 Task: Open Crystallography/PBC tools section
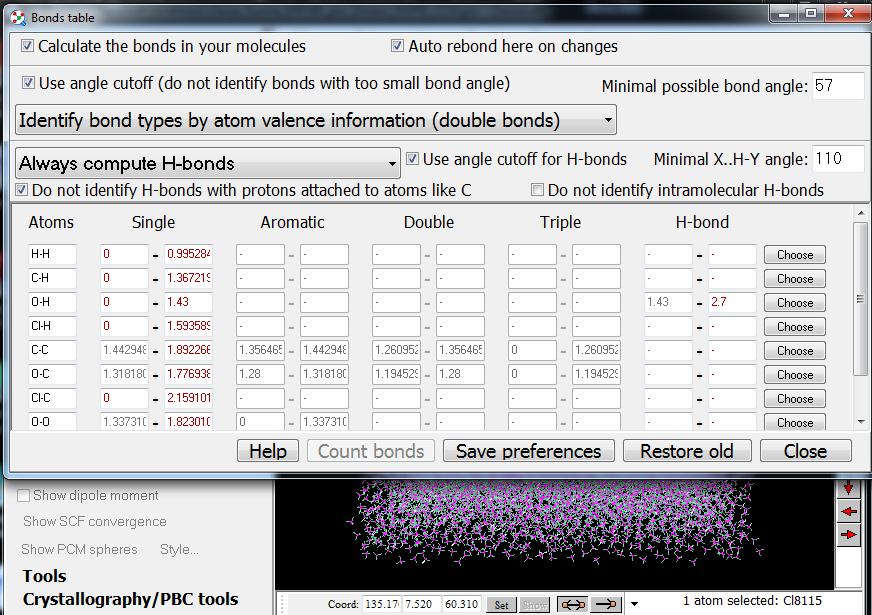(130, 600)
